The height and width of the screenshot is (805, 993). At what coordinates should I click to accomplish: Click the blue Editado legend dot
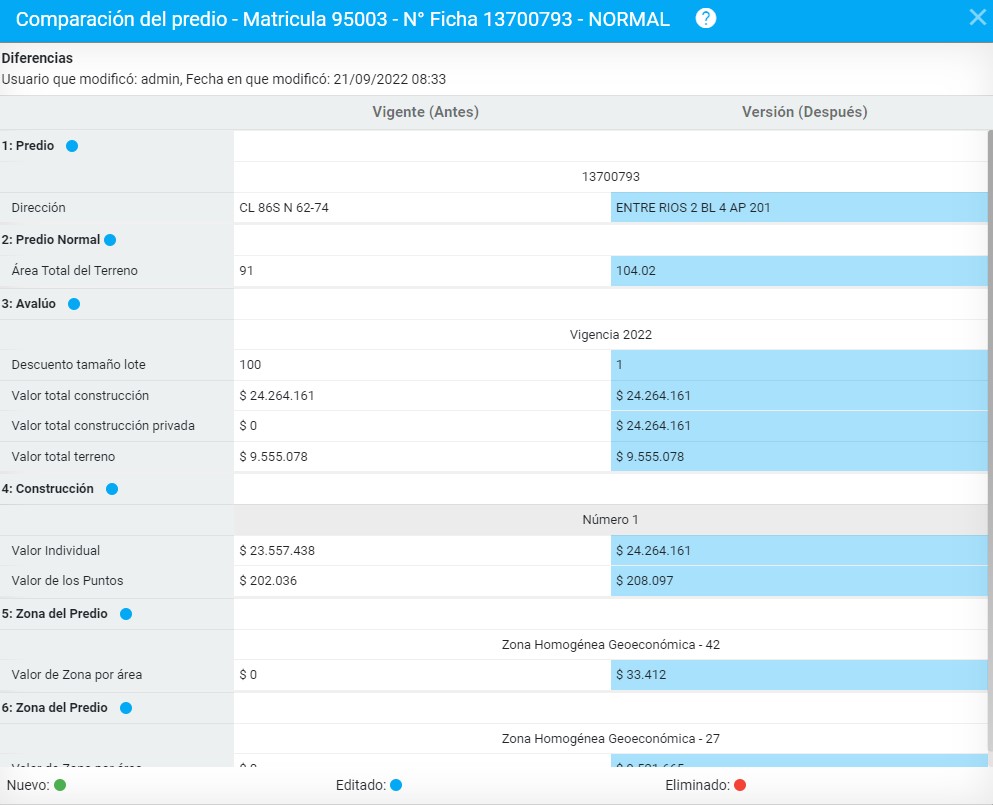(396, 786)
